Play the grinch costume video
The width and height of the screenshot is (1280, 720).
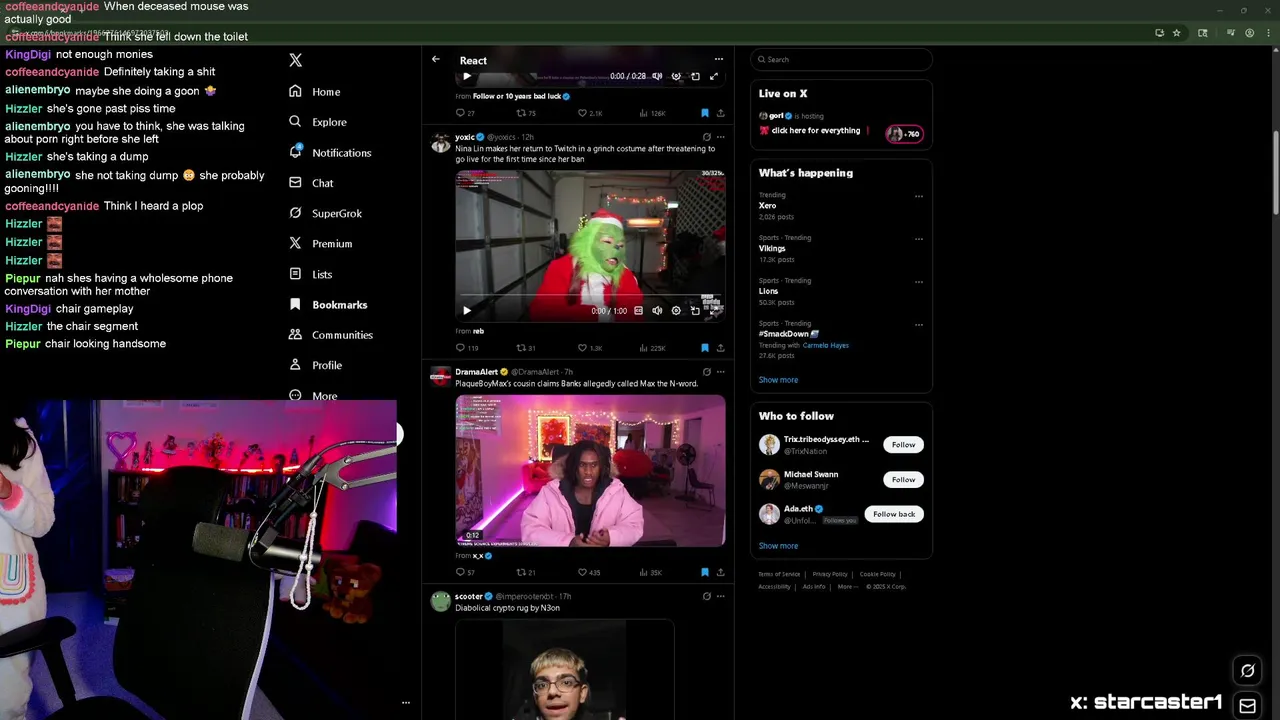[x=466, y=311]
